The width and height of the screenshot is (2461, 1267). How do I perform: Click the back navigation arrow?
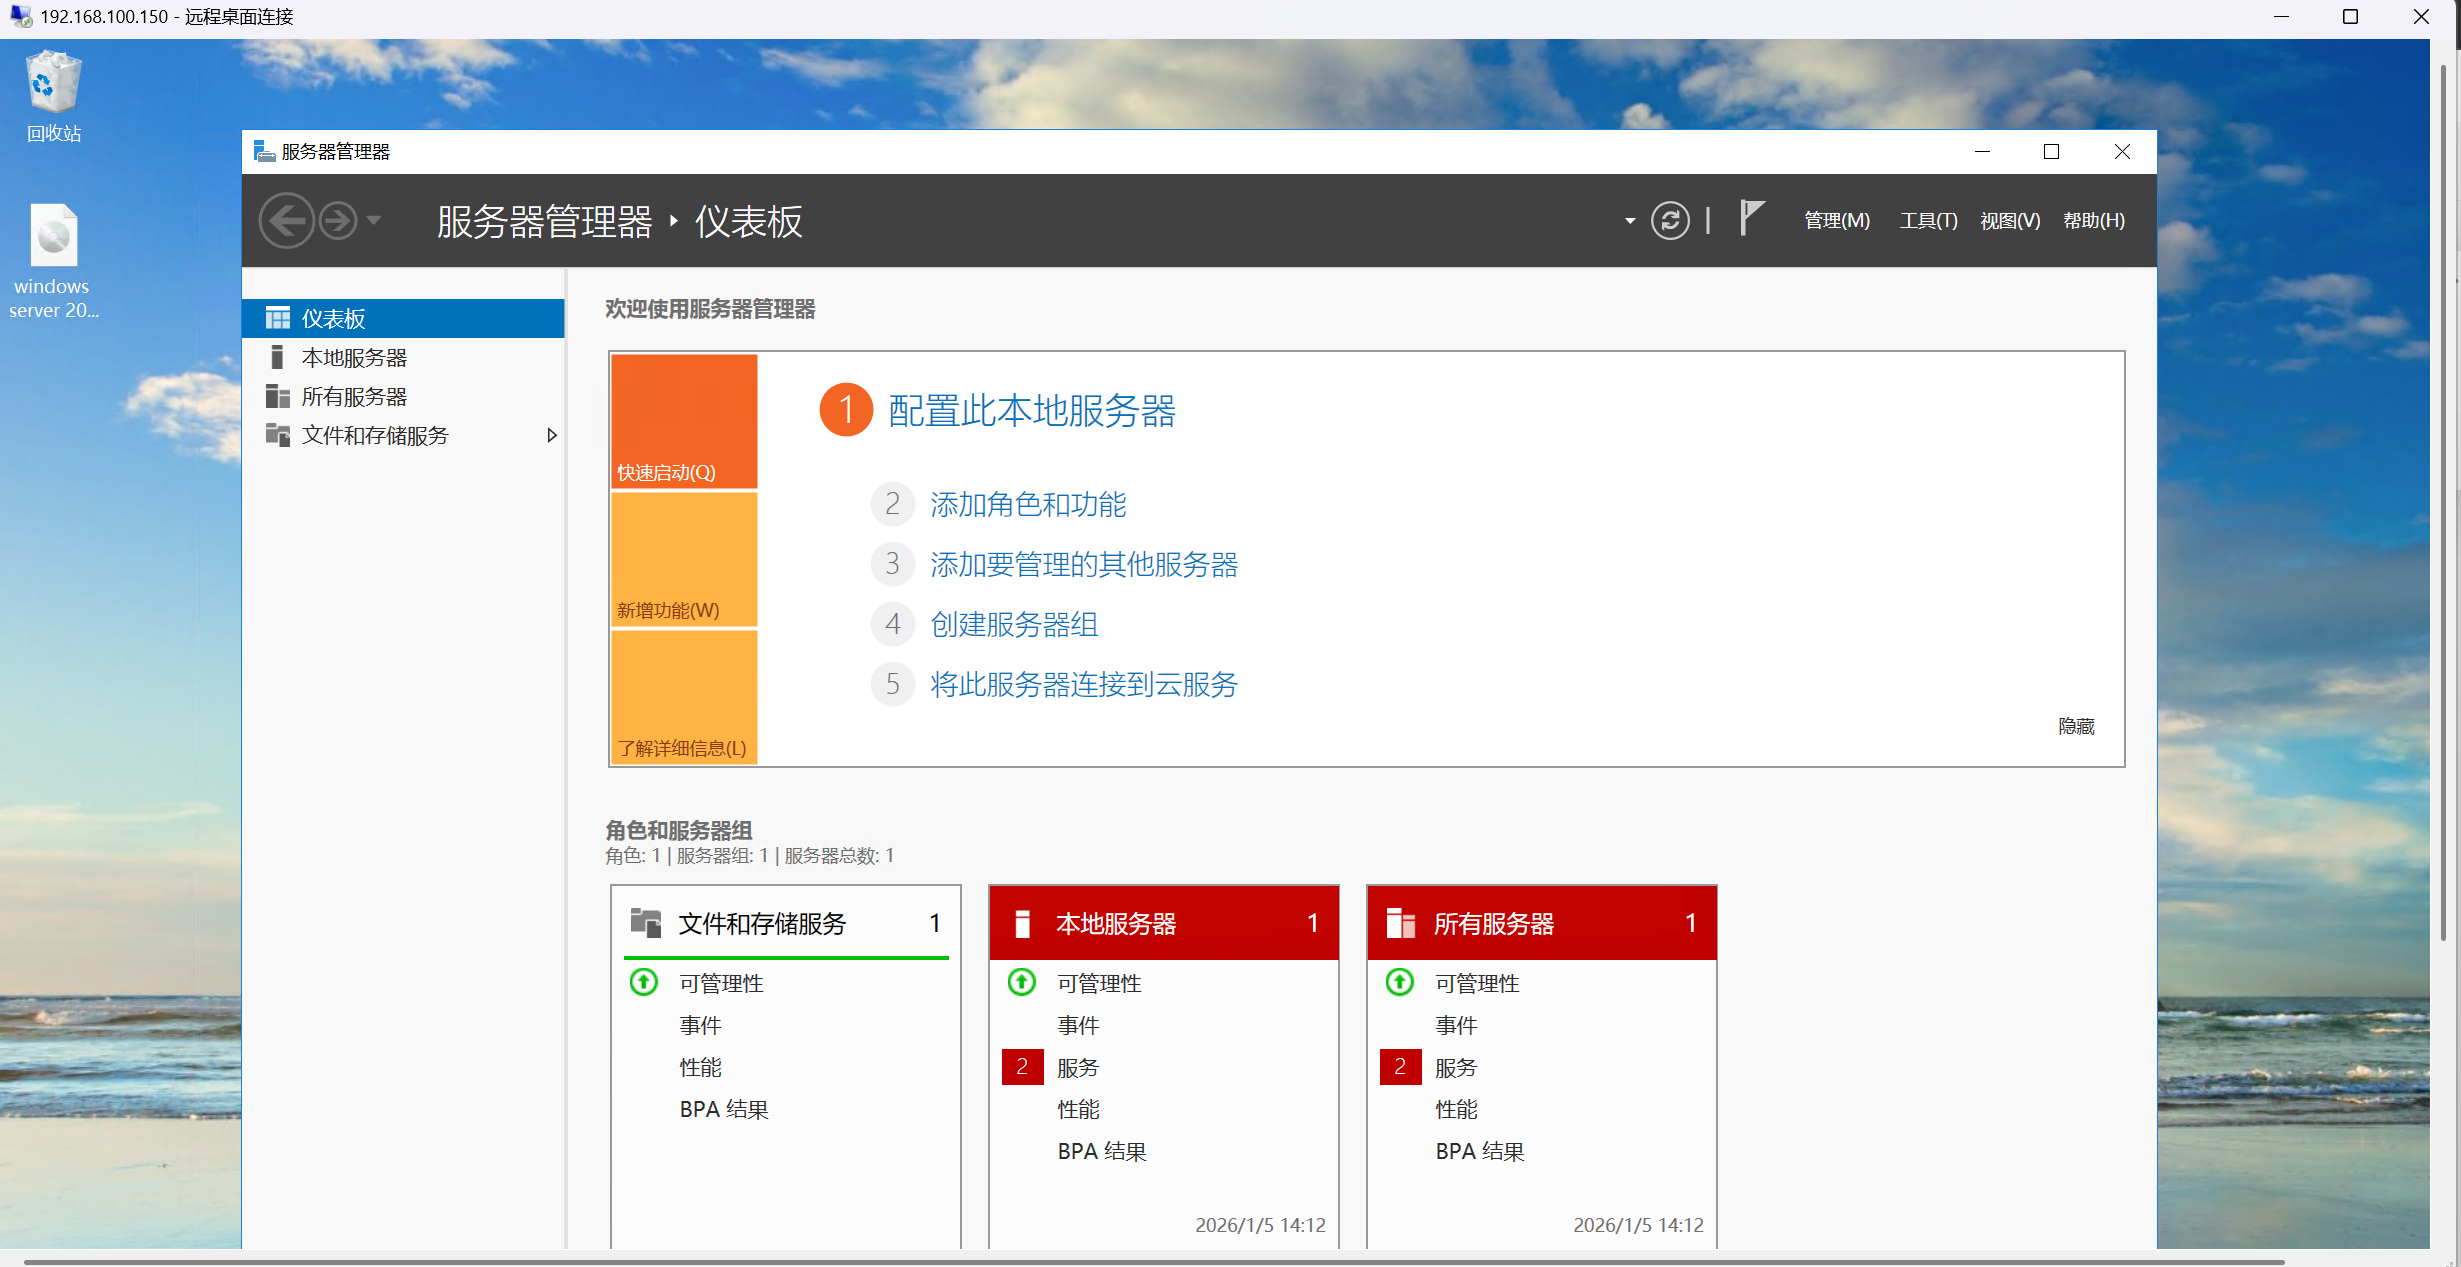tap(287, 220)
